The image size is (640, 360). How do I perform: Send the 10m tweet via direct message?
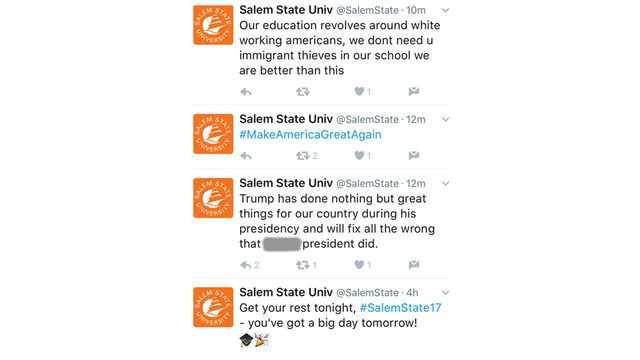click(413, 91)
